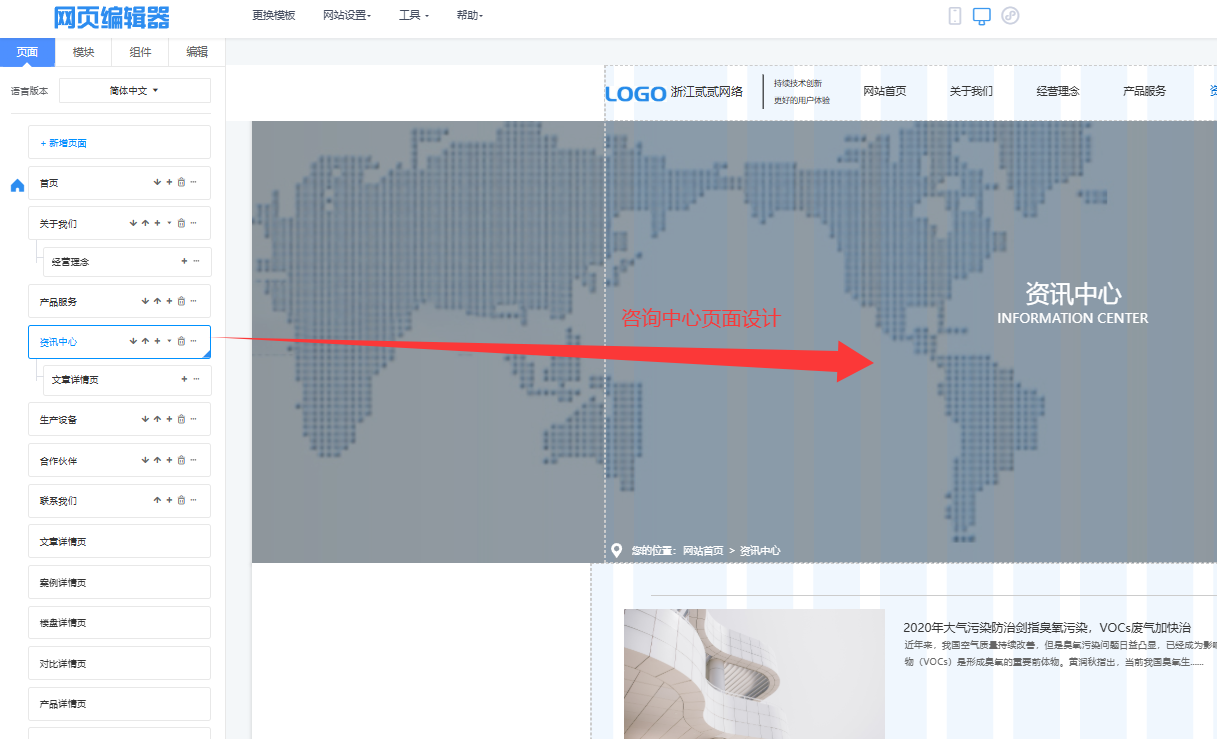Switch to the 组件 tab
This screenshot has height=739, width=1217.
coord(141,52)
